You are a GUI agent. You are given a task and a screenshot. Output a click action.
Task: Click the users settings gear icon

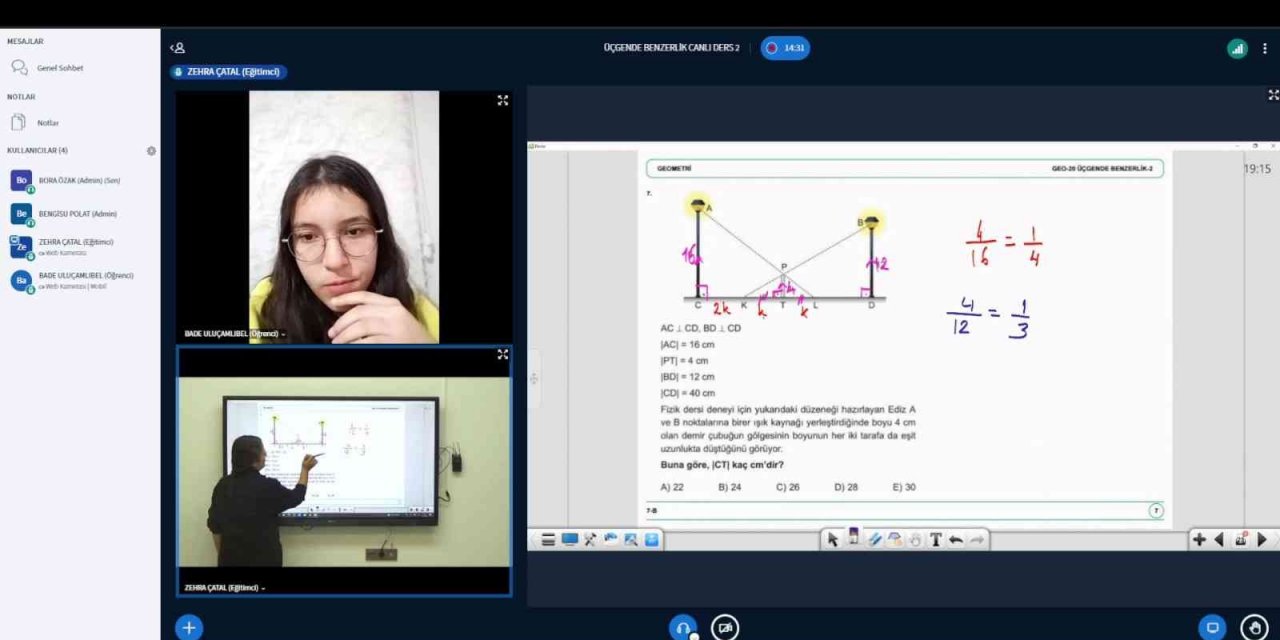[x=151, y=151]
